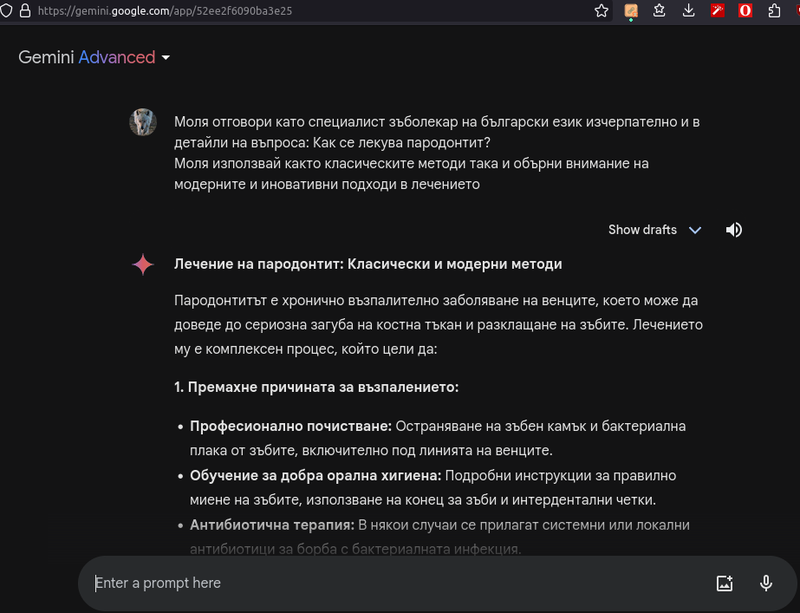This screenshot has height=613, width=800.
Task: Open the browser downloads panel
Action: (689, 11)
